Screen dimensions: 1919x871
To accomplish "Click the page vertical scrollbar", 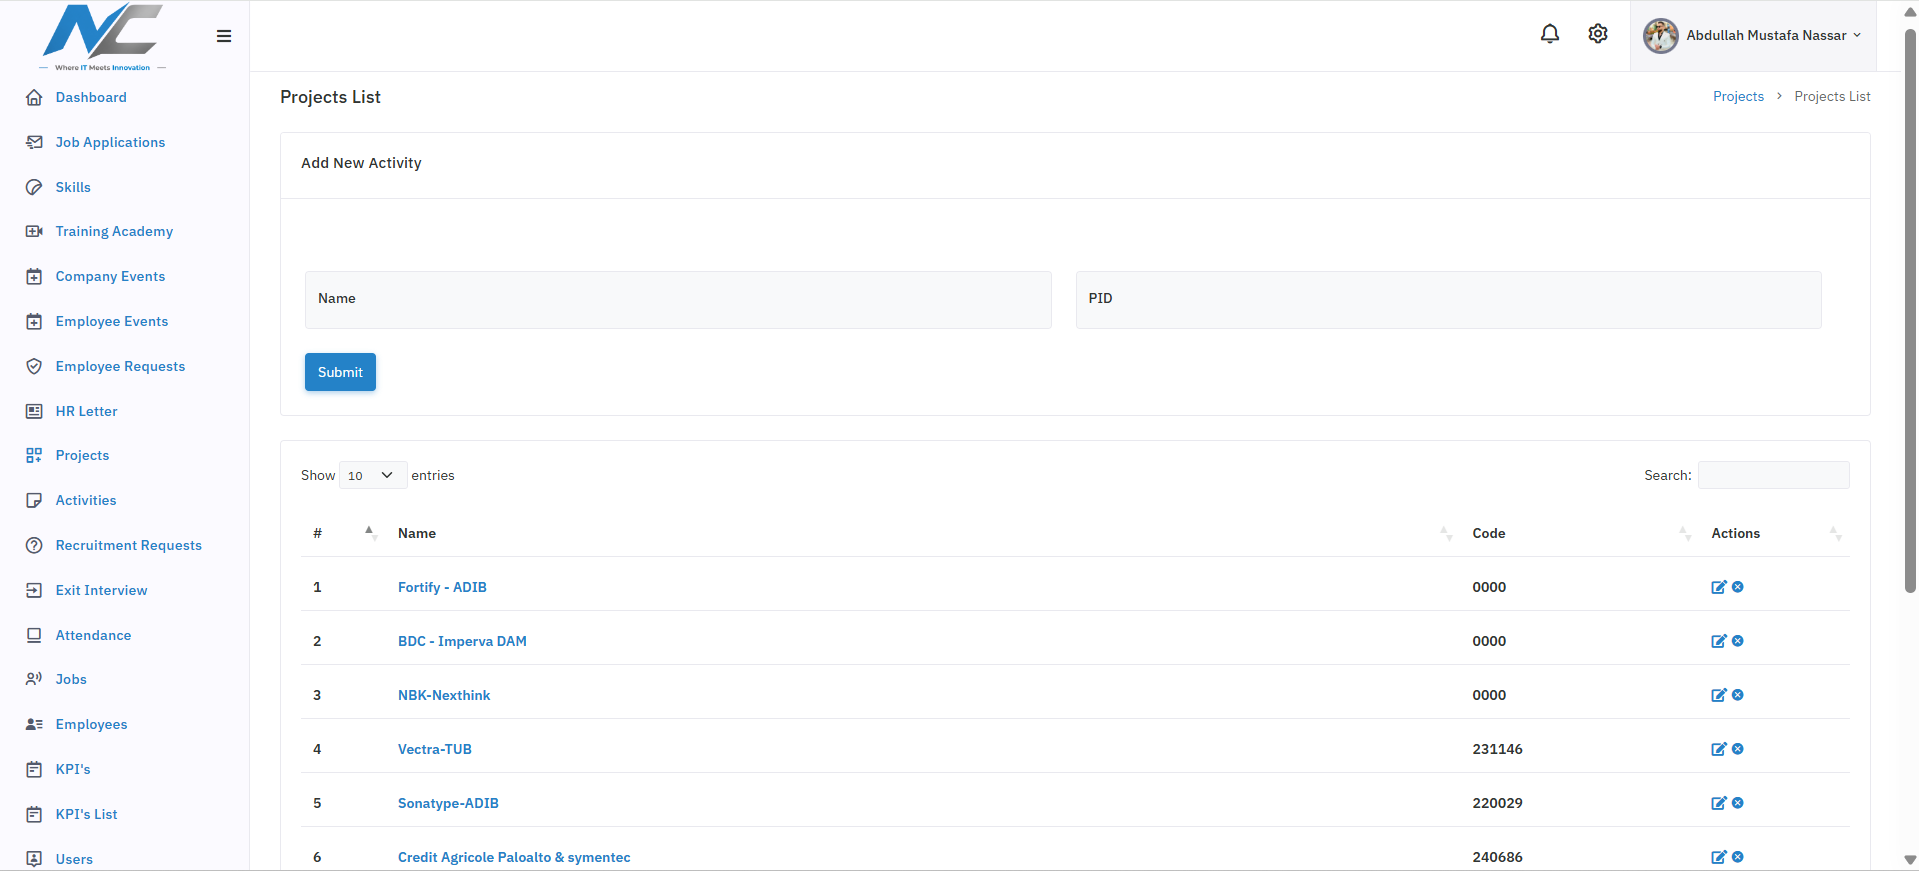I will [x=1910, y=310].
